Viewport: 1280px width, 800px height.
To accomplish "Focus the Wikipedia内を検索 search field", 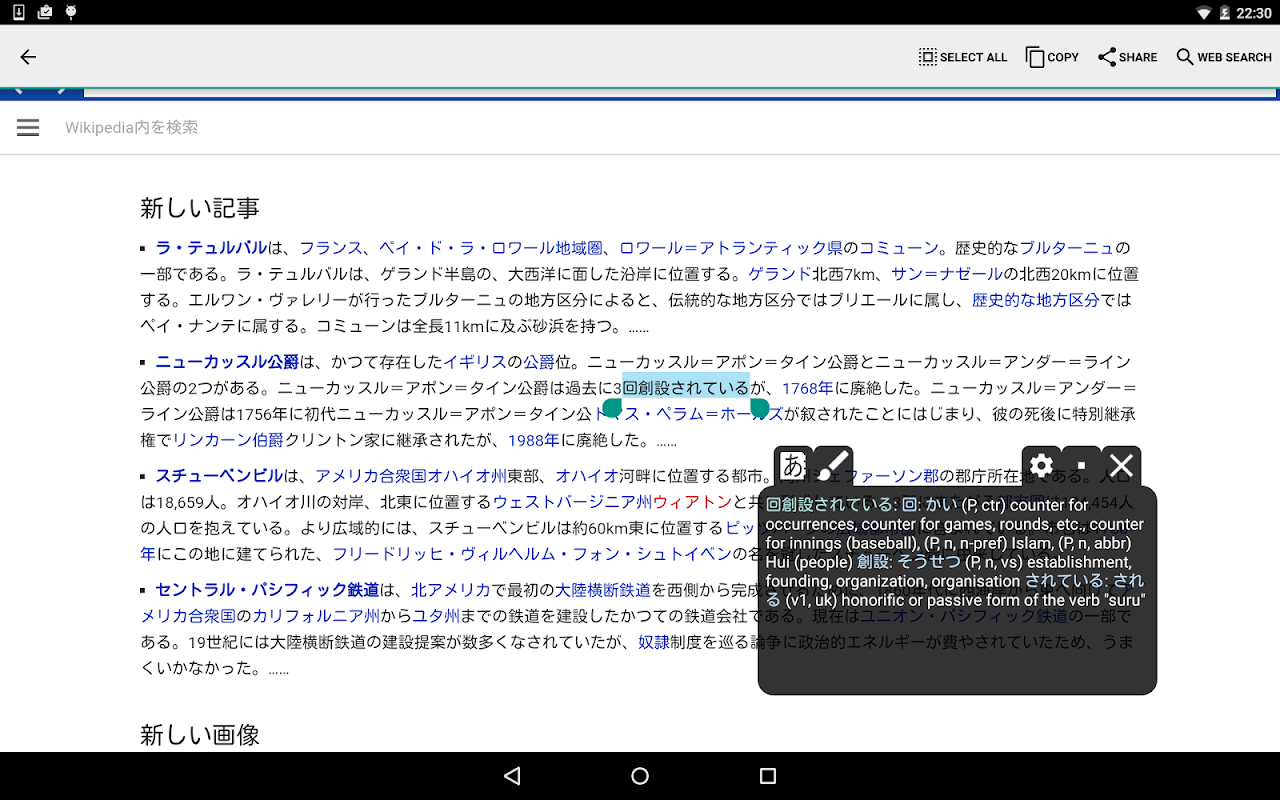I will pyautogui.click(x=131, y=127).
